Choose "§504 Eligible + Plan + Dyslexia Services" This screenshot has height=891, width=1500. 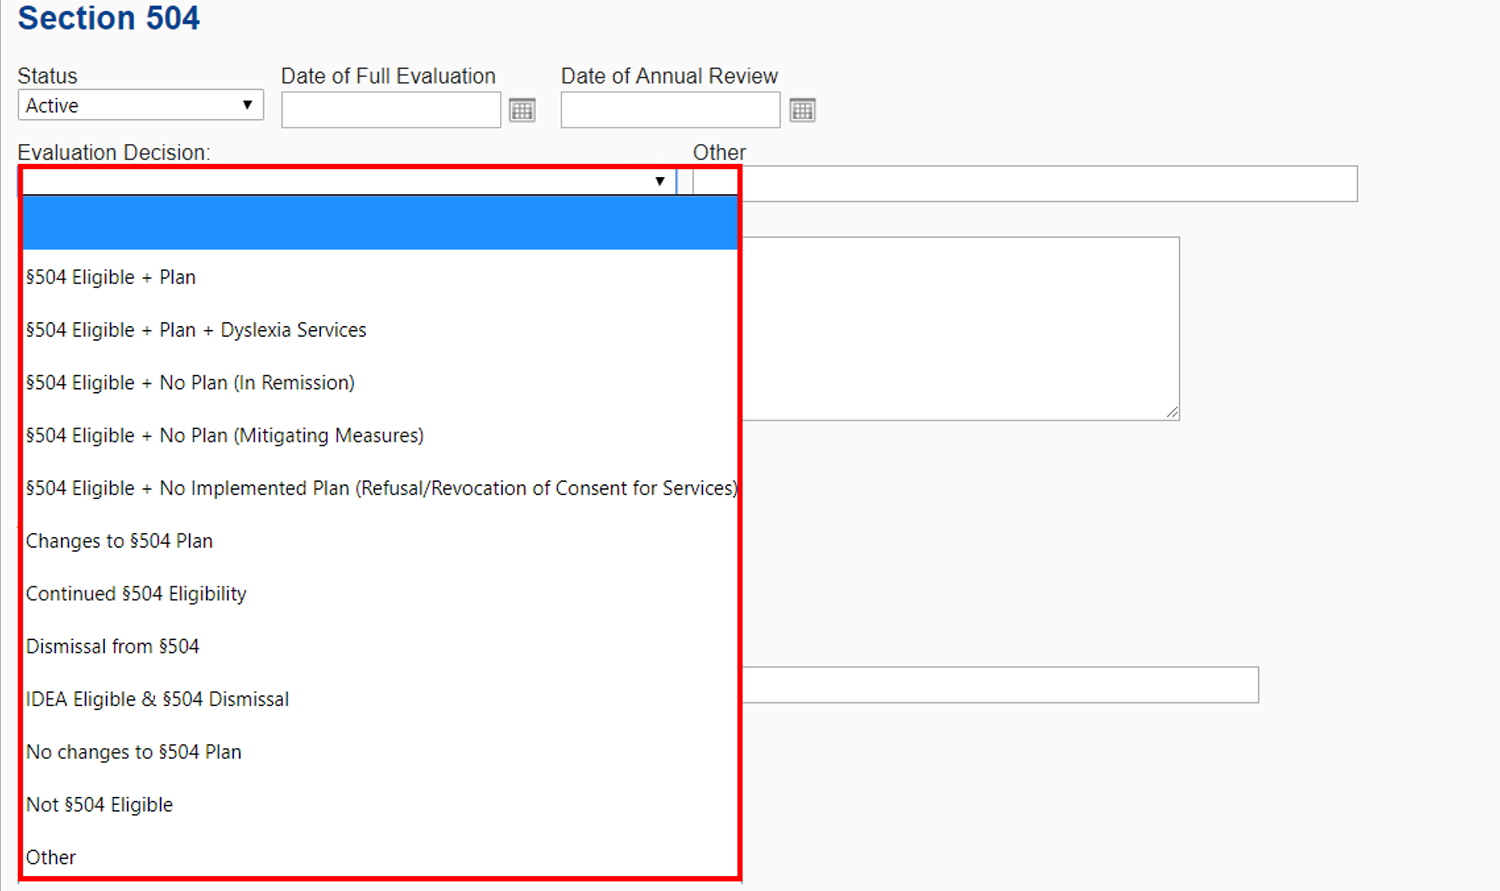point(196,330)
